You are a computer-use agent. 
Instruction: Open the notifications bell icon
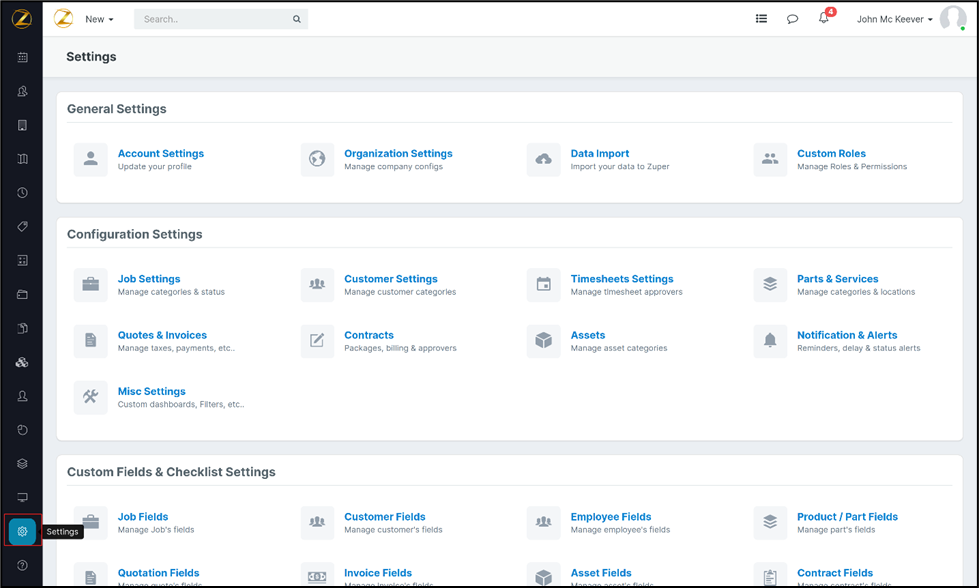pyautogui.click(x=823, y=19)
